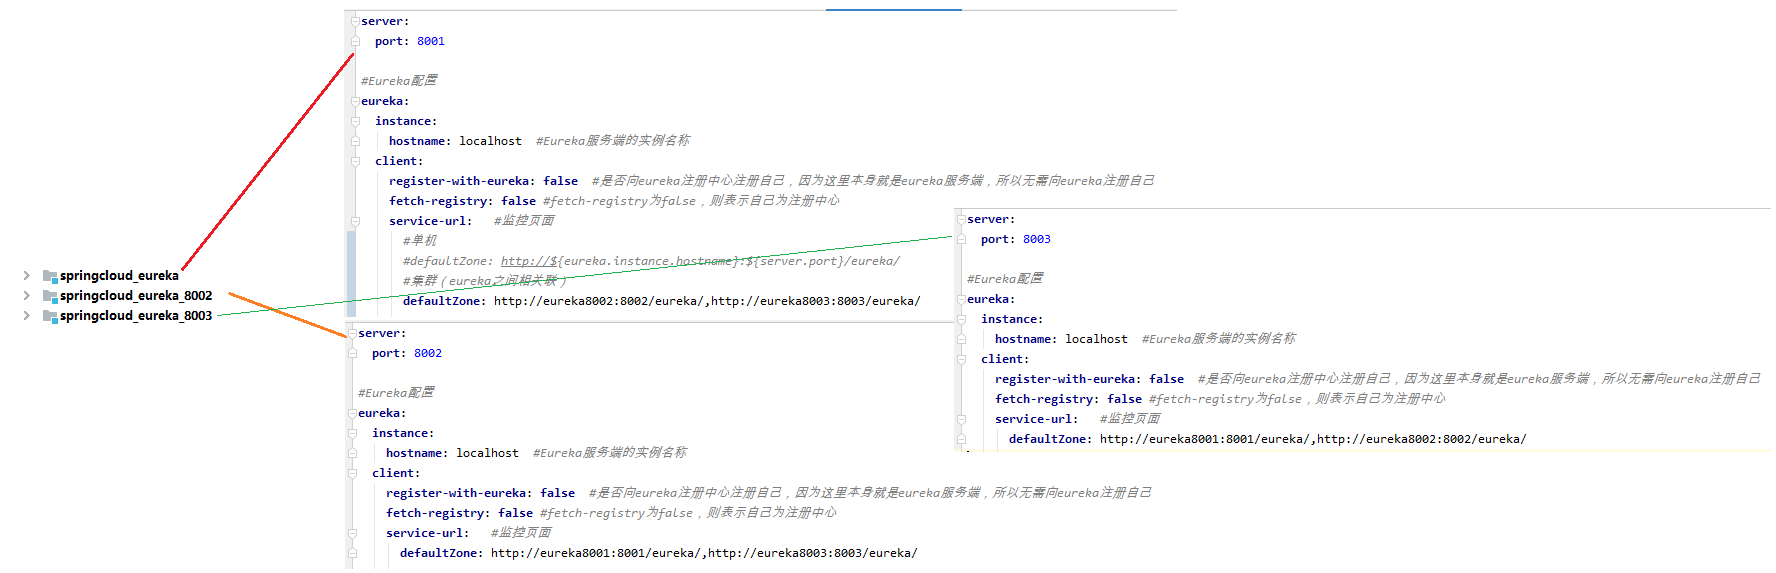Image resolution: width=1776 pixels, height=573 pixels.
Task: Collapse the eureka block in port 8001 config
Action: pyautogui.click(x=355, y=101)
